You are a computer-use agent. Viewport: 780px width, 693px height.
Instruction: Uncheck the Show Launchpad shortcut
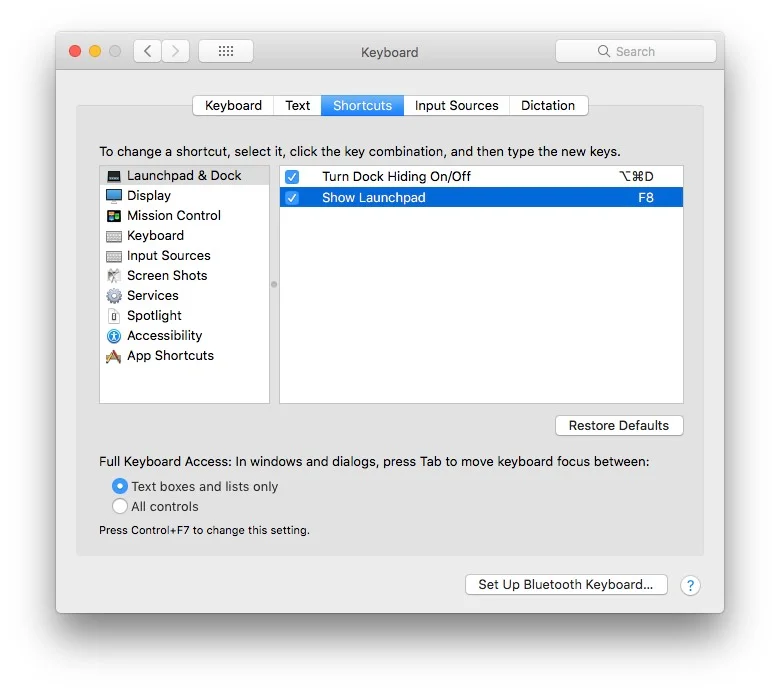click(292, 198)
